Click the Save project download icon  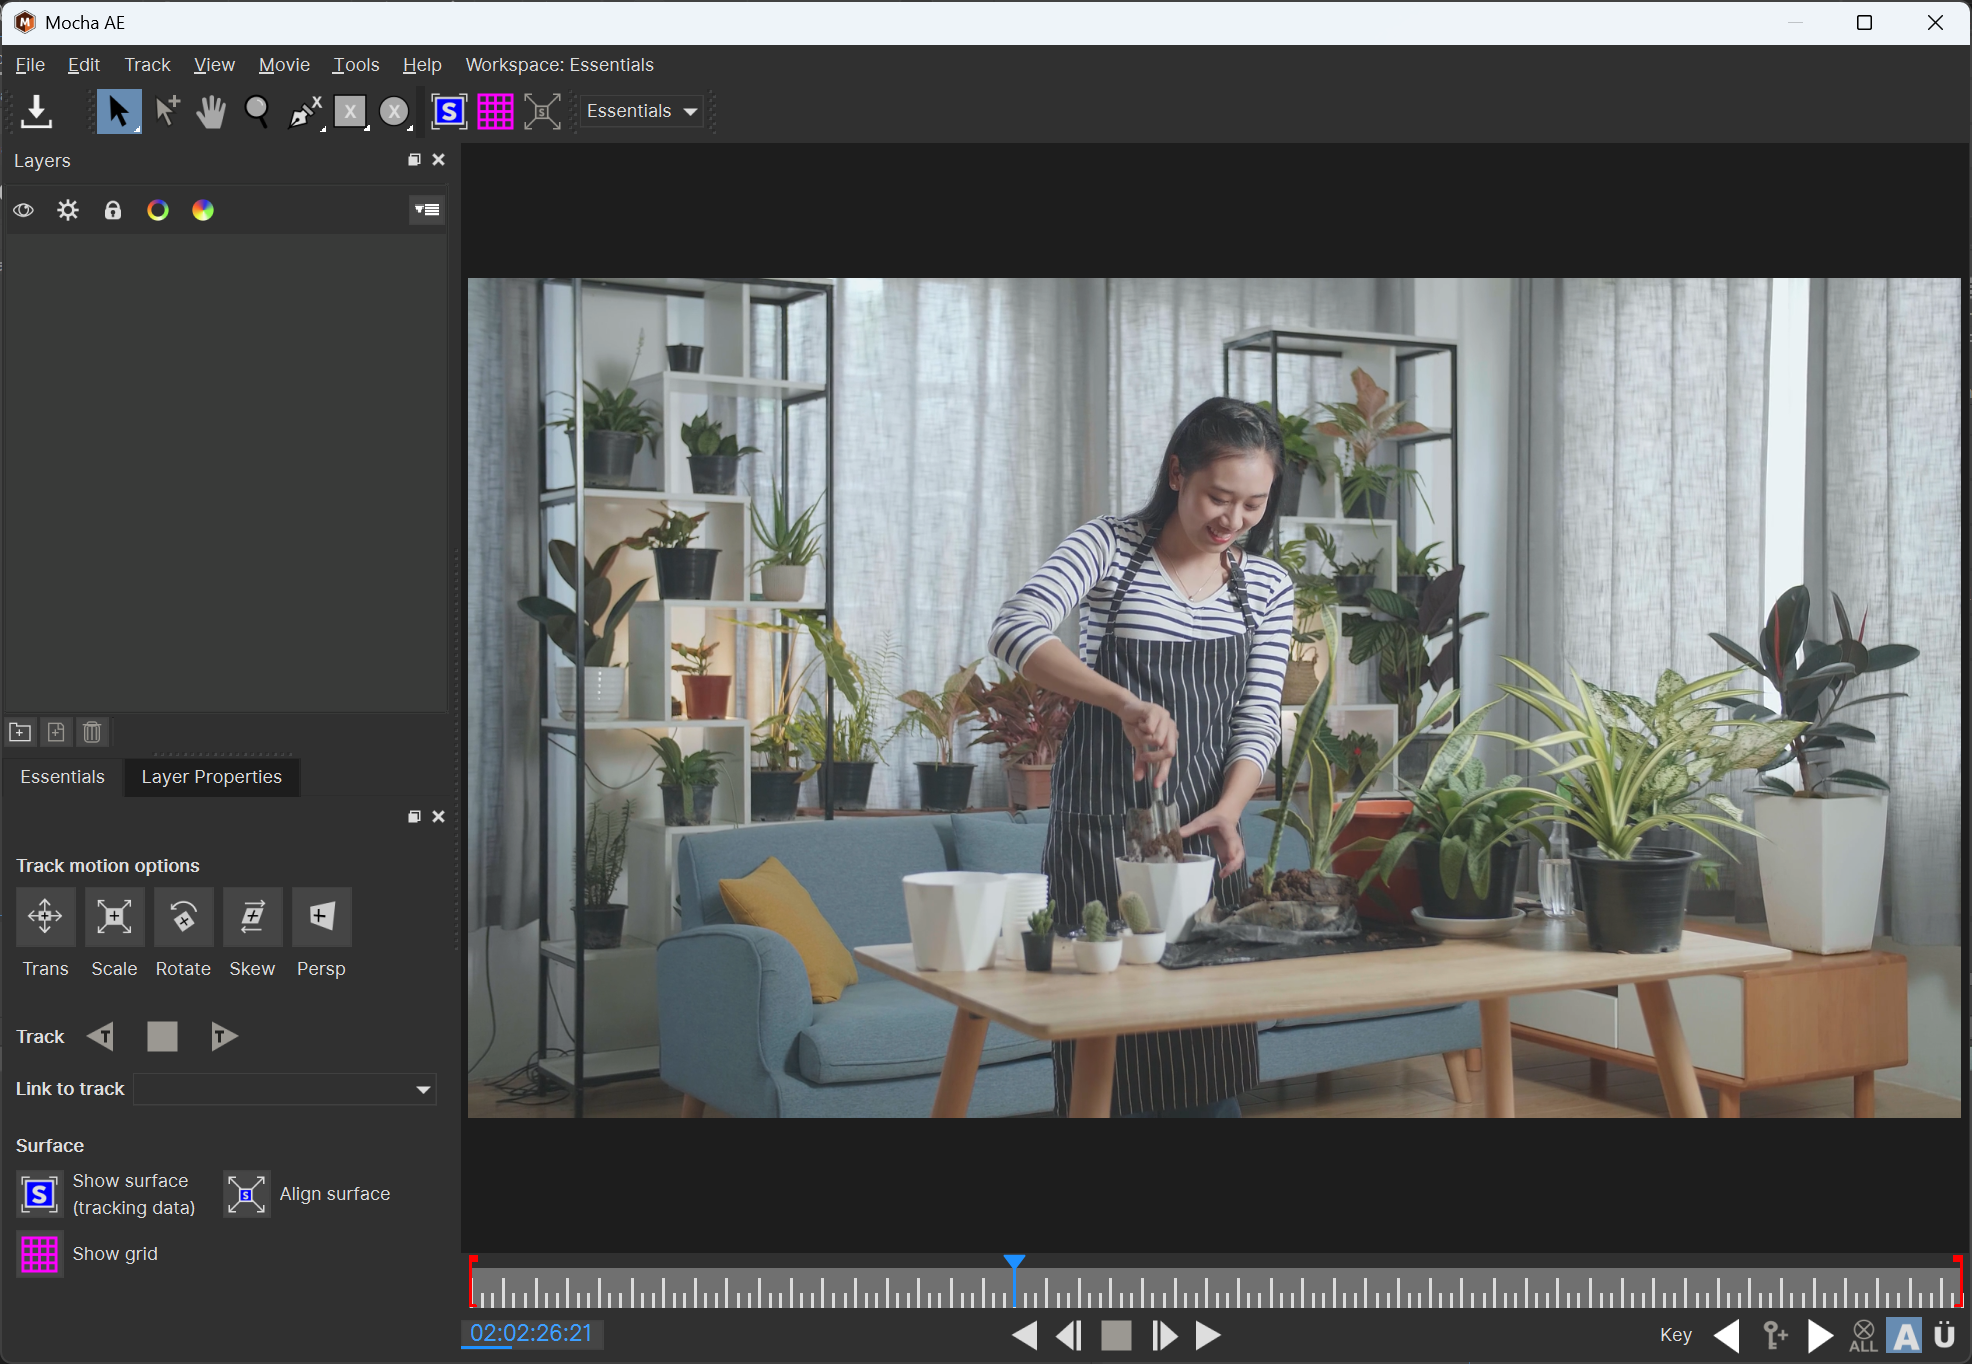coord(36,111)
